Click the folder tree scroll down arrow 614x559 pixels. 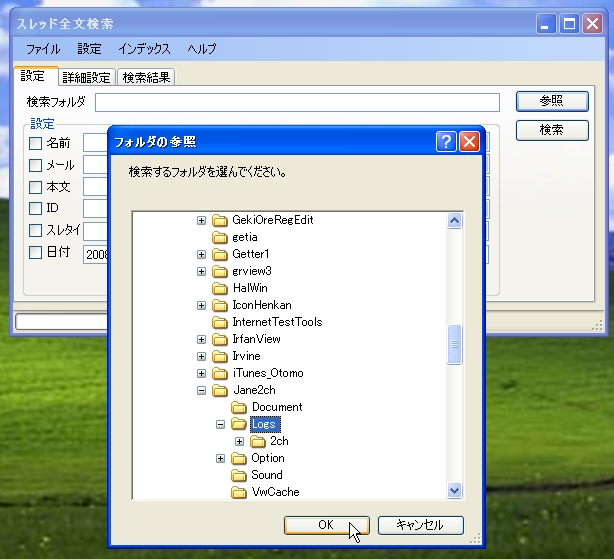(x=454, y=490)
